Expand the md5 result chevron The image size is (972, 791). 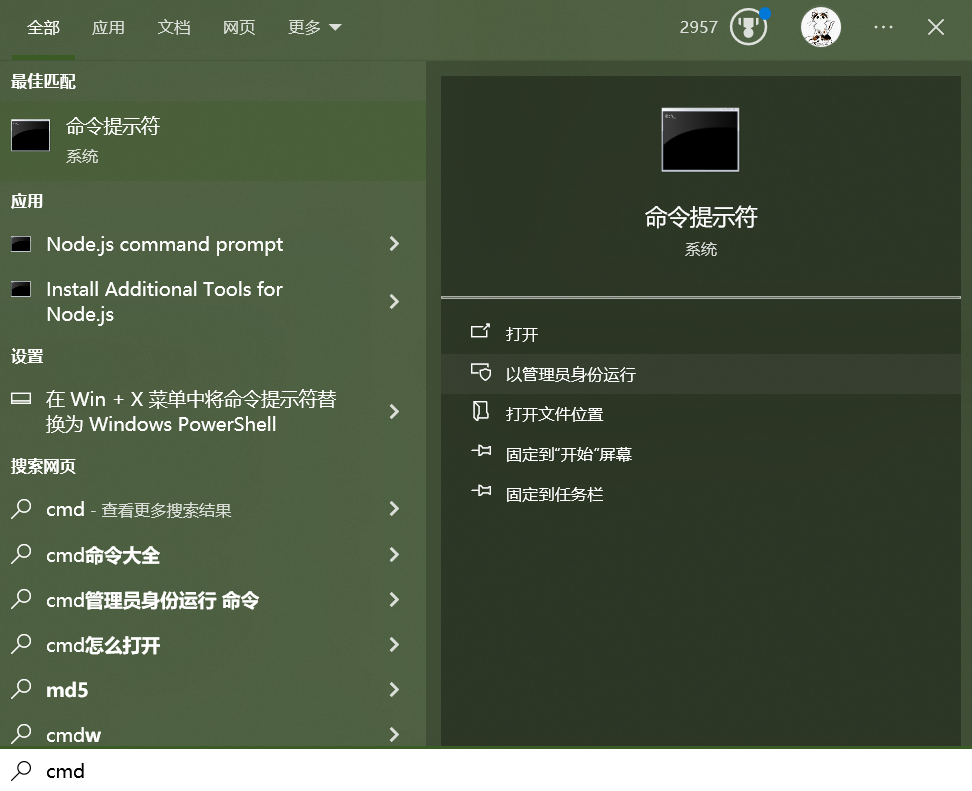[x=394, y=689]
